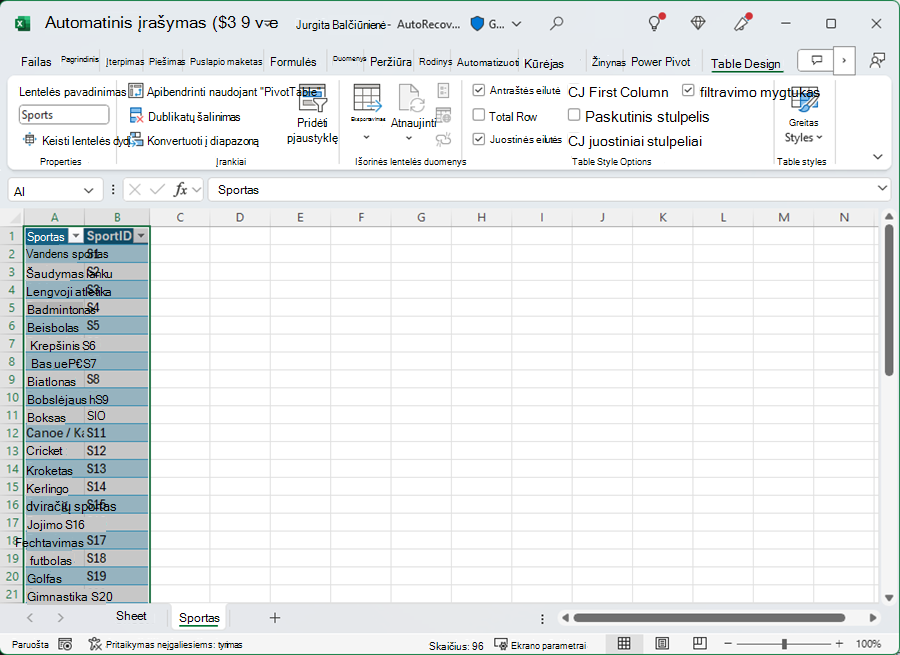Screen dimensions: 900x655
Task: Click the next sheet arrow
Action: click(60, 618)
